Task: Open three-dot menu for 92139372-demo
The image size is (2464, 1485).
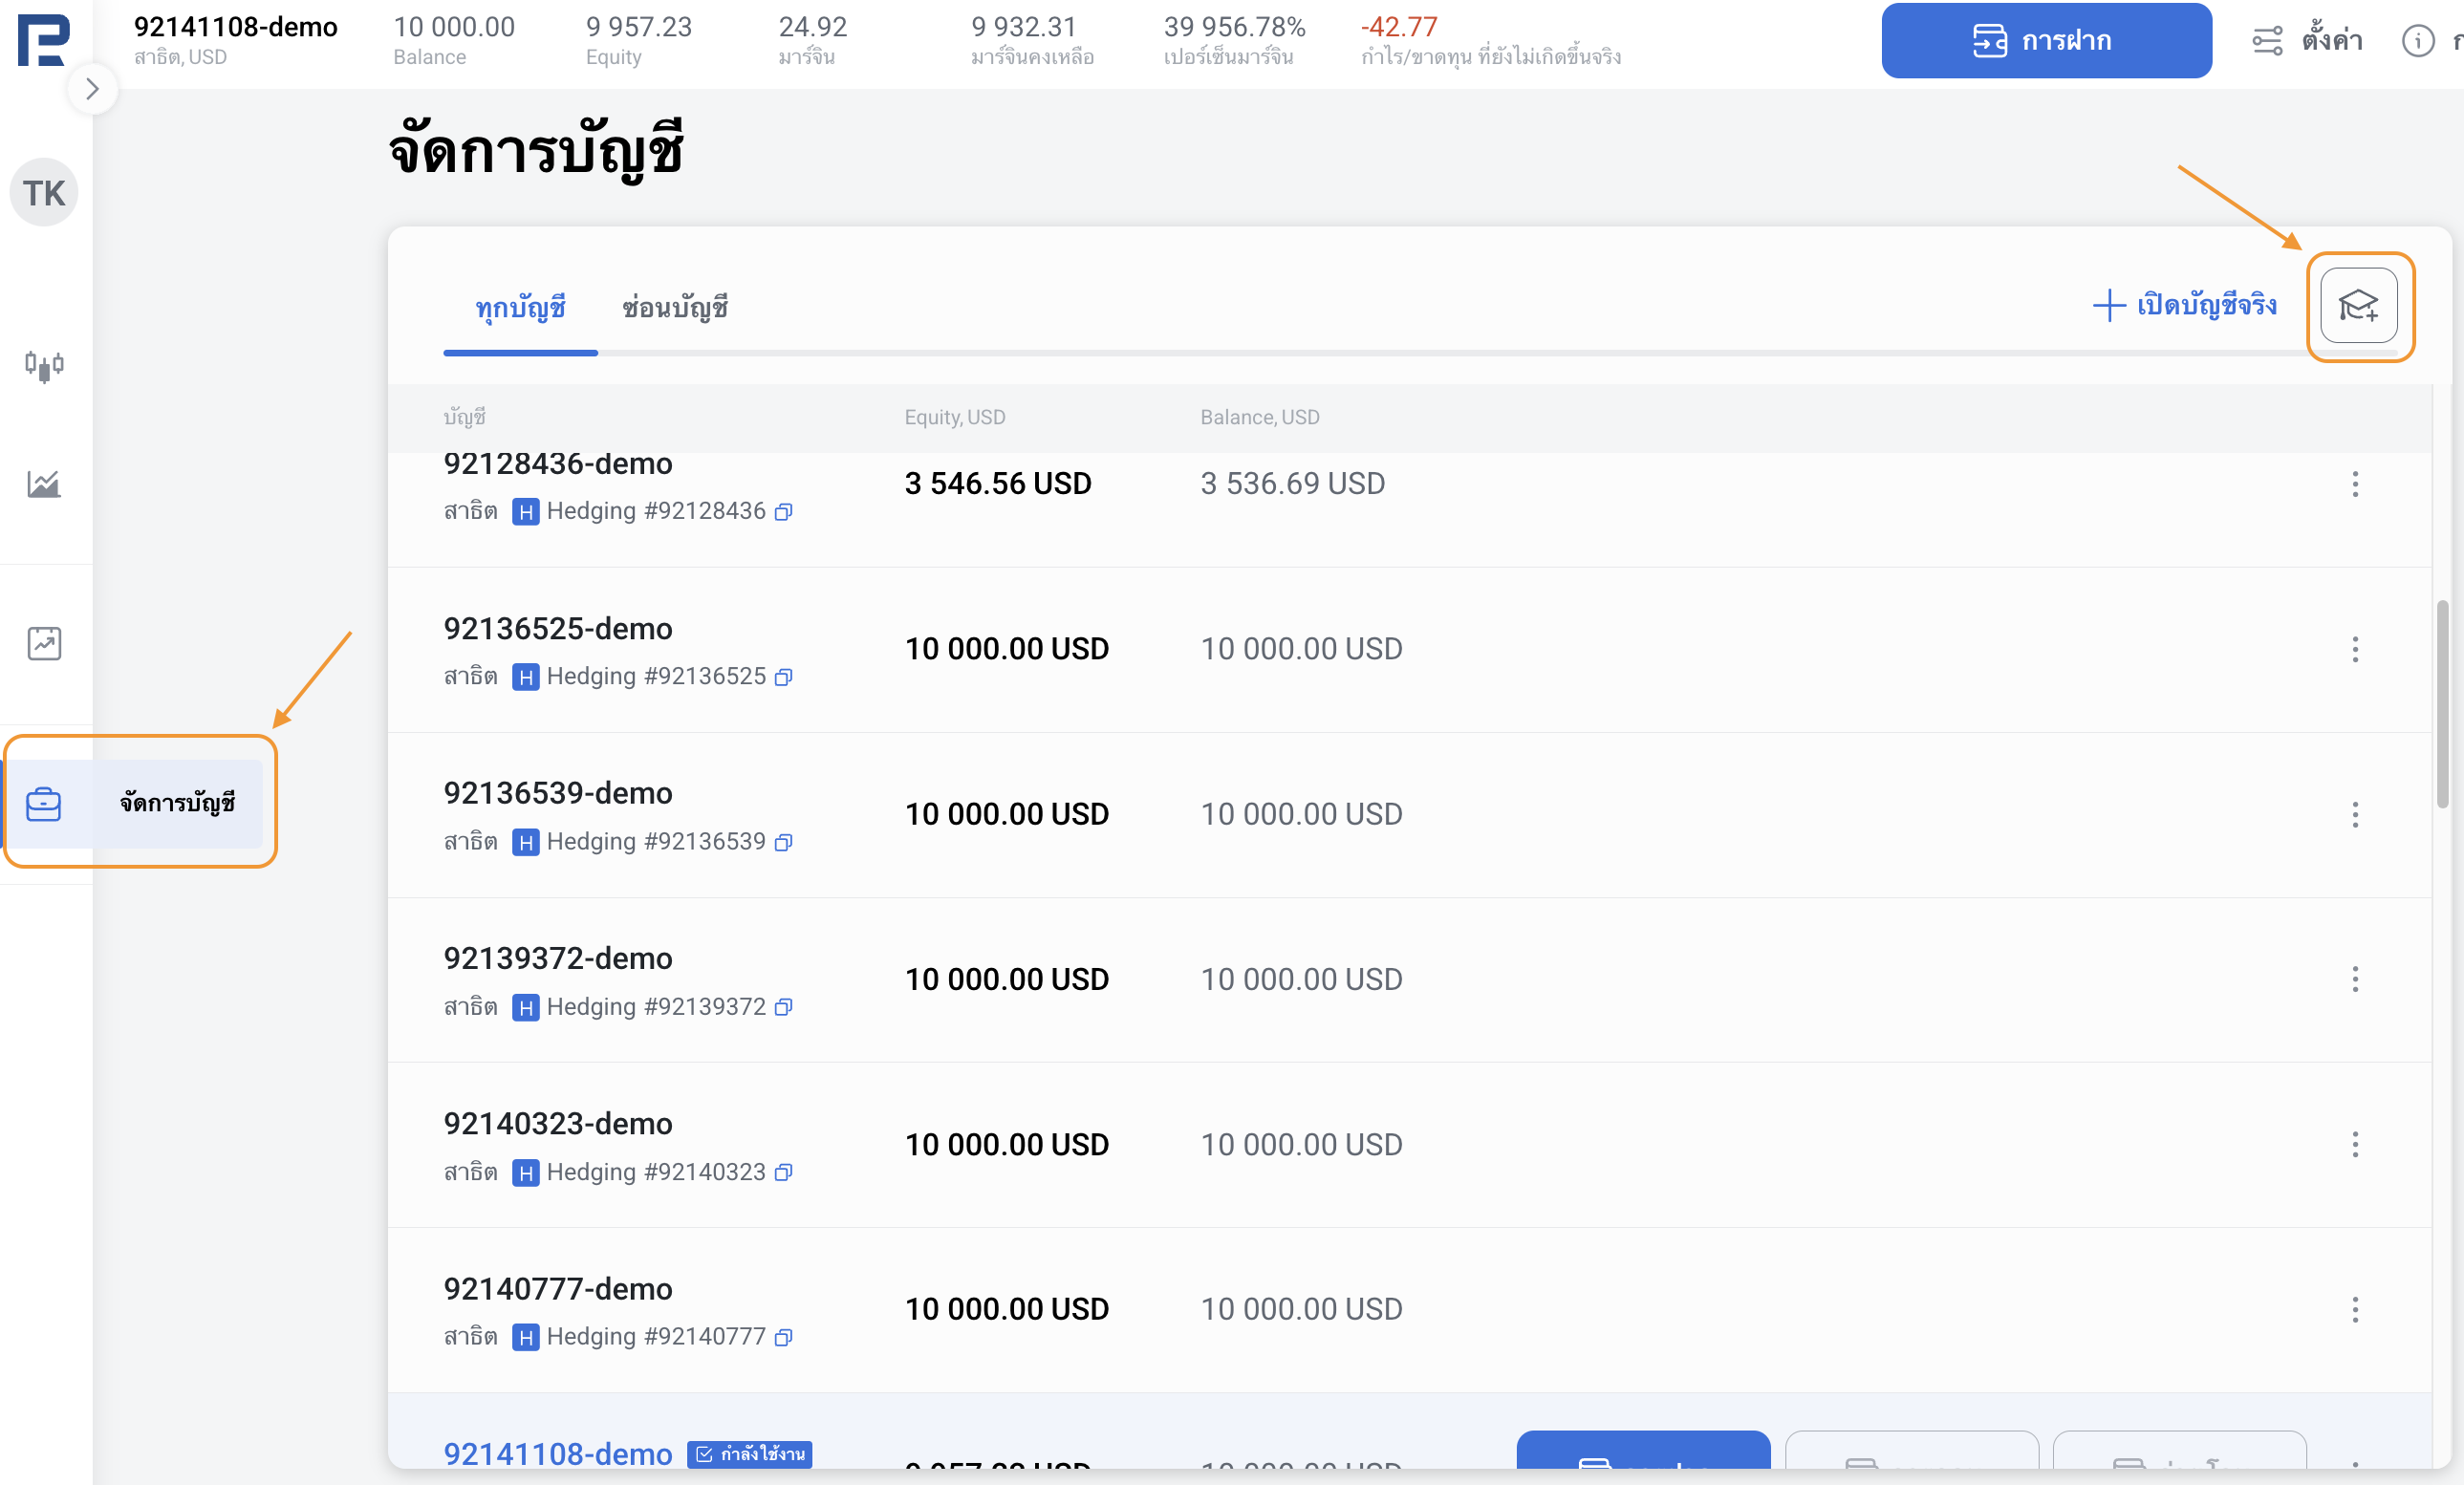Action: pyautogui.click(x=2354, y=979)
